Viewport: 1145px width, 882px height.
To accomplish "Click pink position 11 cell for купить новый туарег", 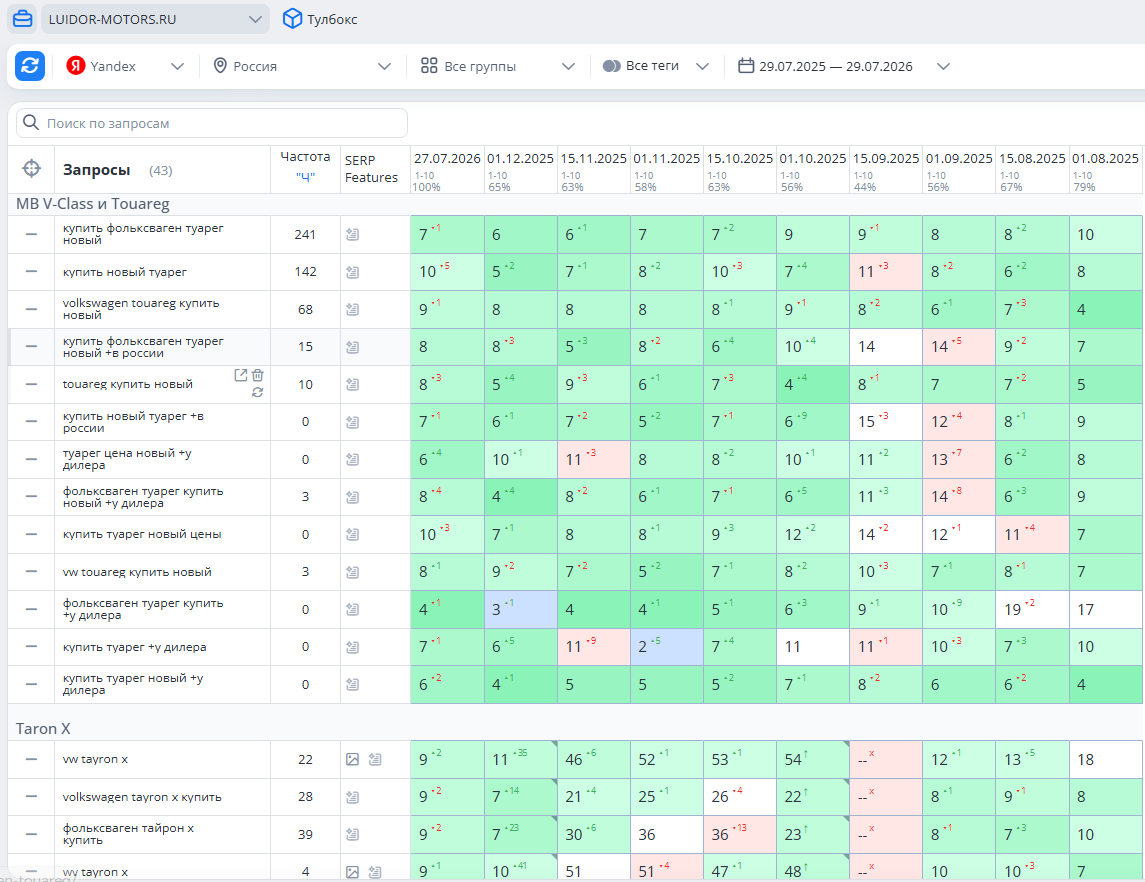I will click(886, 272).
